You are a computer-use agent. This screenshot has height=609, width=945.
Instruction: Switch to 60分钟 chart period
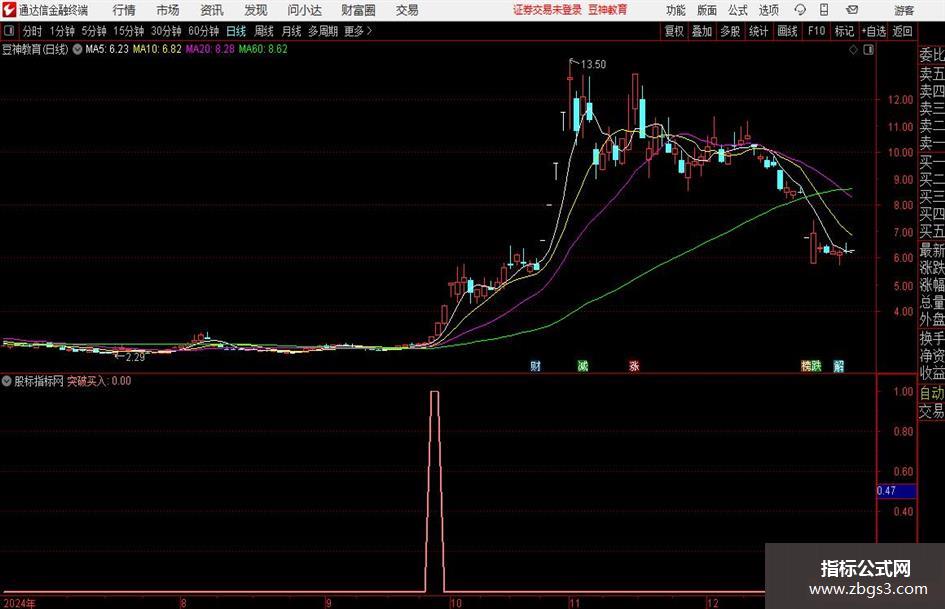pos(203,31)
